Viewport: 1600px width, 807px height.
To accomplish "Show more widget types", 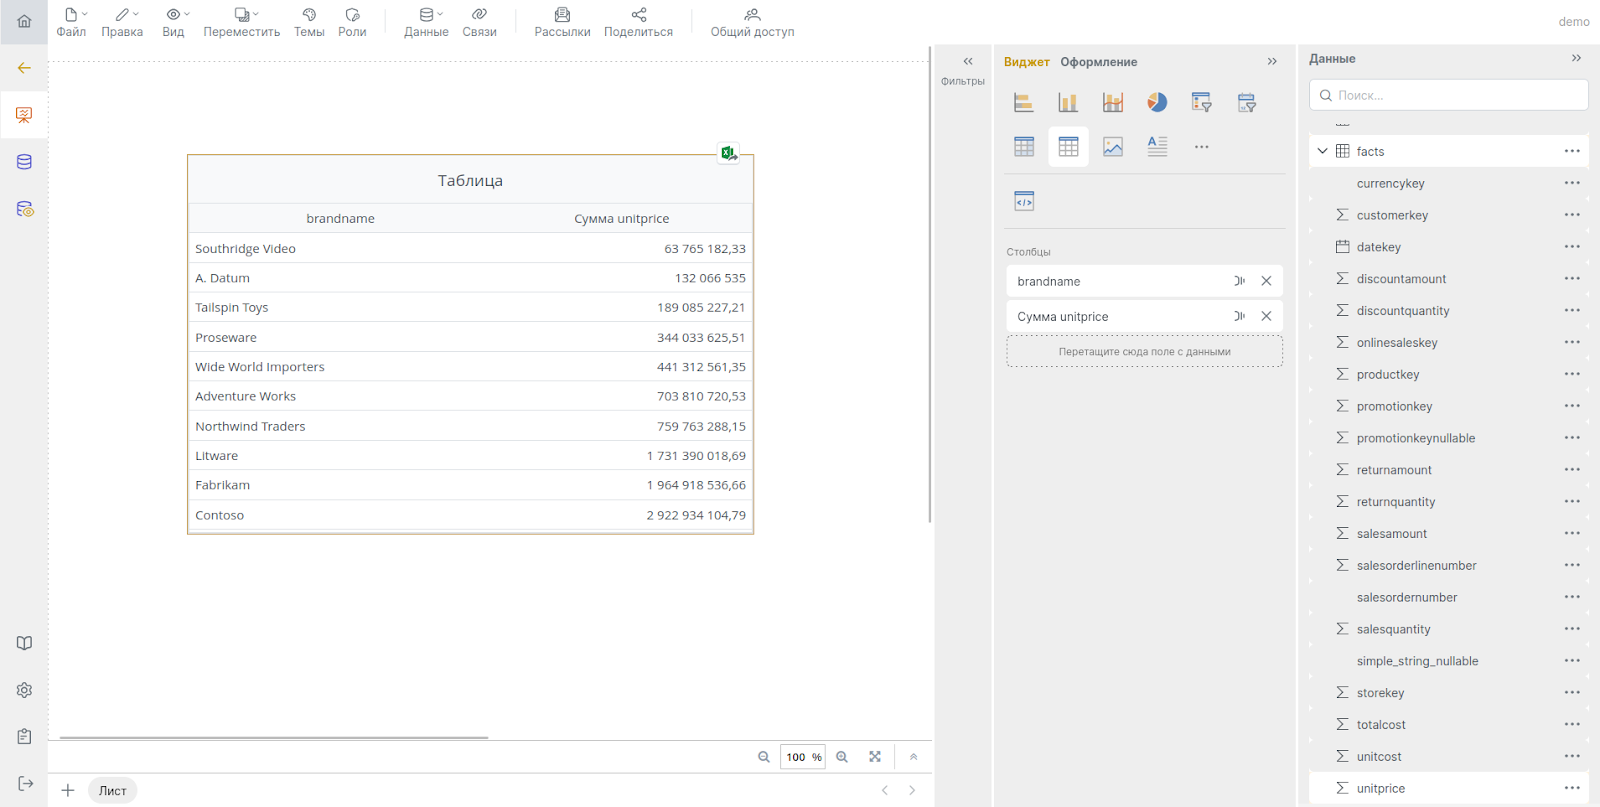I will tap(1202, 147).
